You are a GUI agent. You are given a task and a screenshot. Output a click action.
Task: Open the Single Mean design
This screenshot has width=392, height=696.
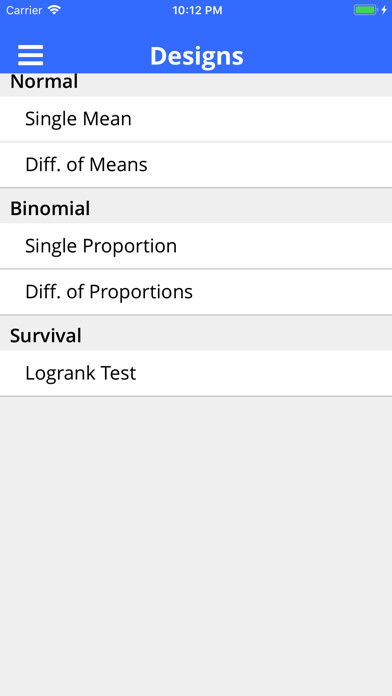pyautogui.click(x=196, y=119)
